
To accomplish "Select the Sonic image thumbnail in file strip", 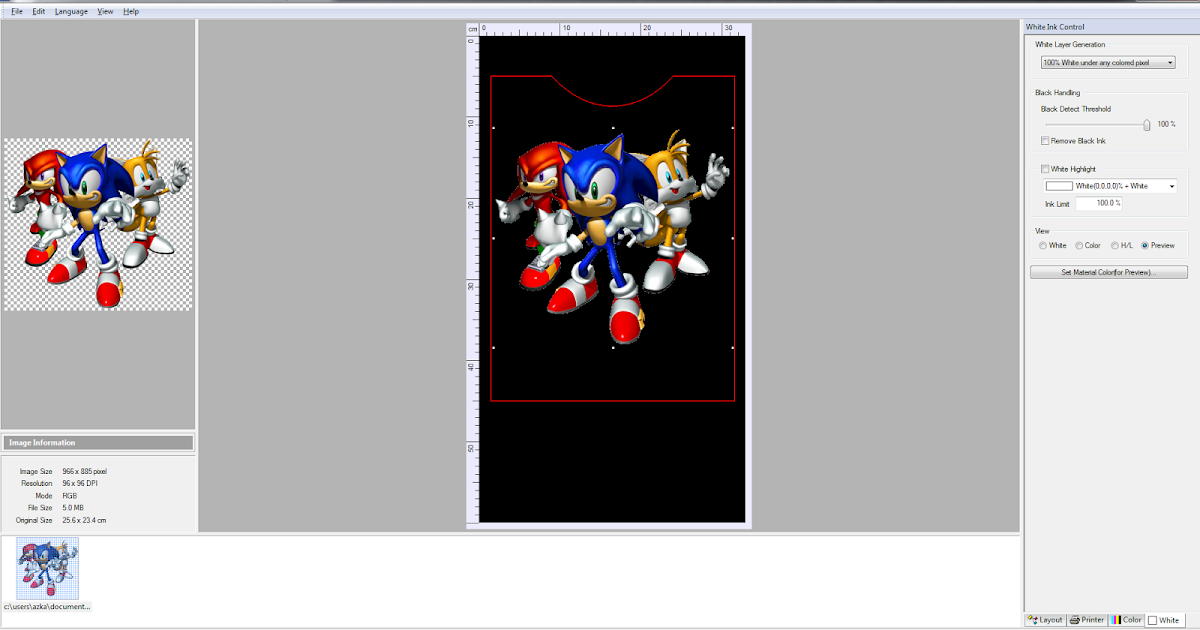I will click(47, 568).
